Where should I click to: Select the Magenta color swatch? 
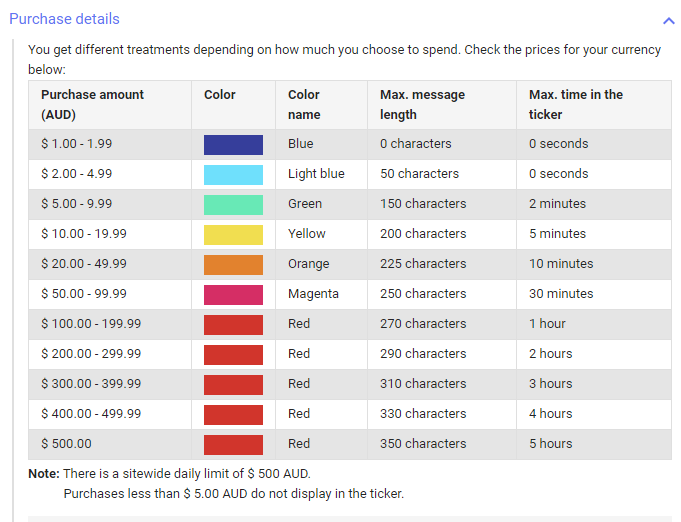pos(233,294)
